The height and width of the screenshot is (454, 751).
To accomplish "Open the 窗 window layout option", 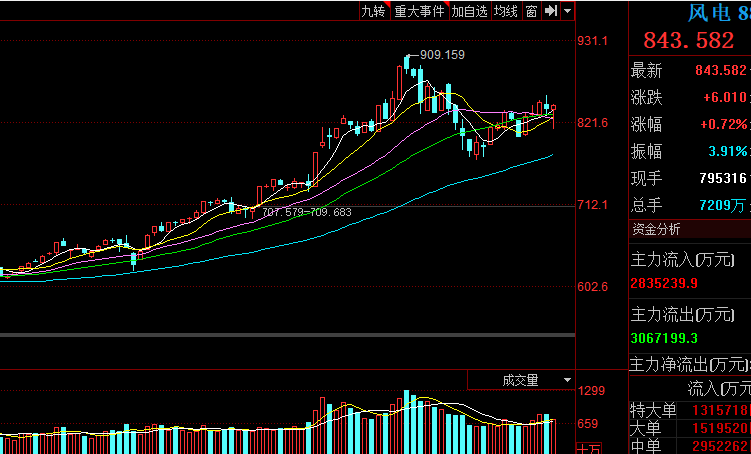I will tap(531, 11).
